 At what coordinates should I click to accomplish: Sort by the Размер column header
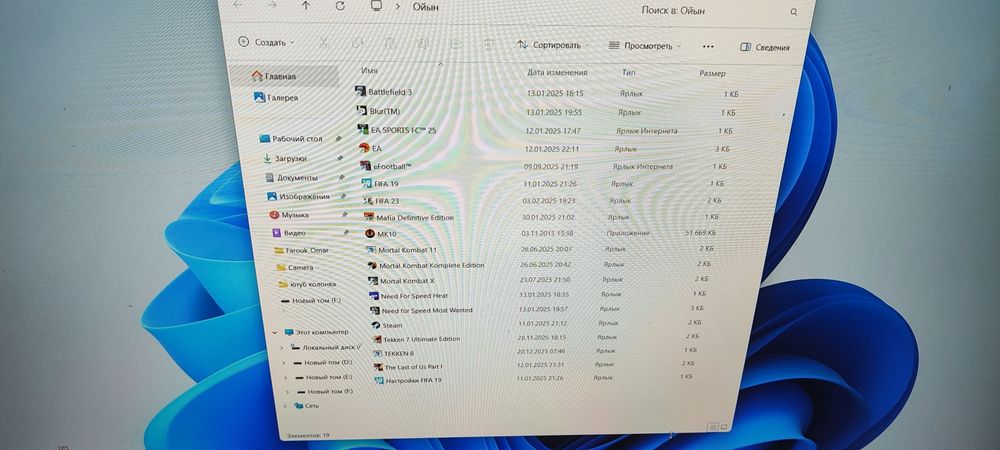click(x=712, y=73)
